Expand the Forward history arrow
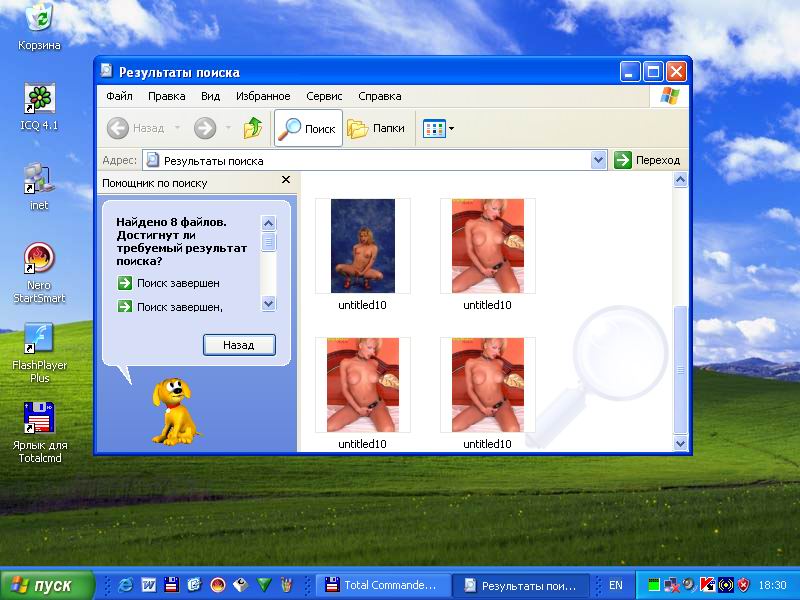Screen dimensions: 800x600 [228, 128]
